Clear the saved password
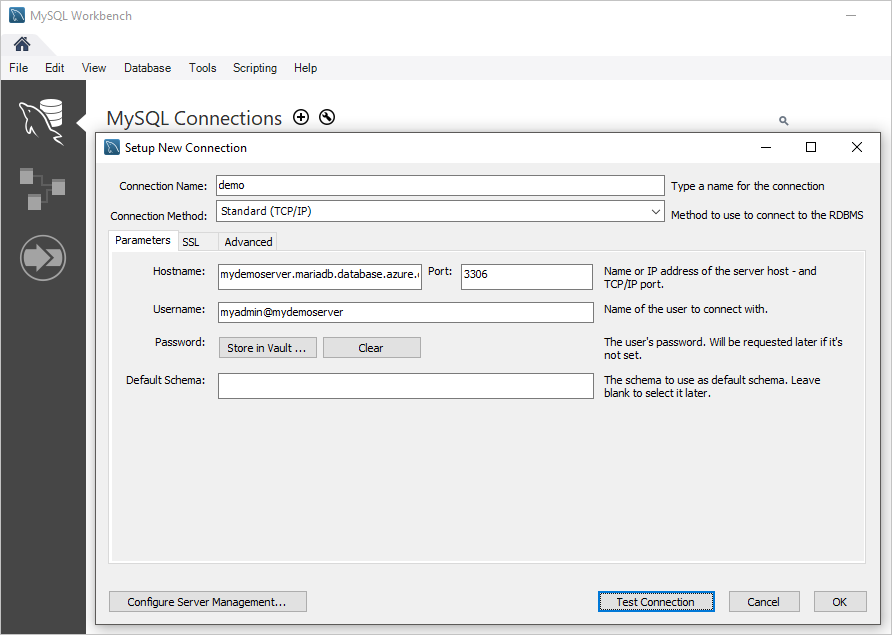 [x=371, y=347]
